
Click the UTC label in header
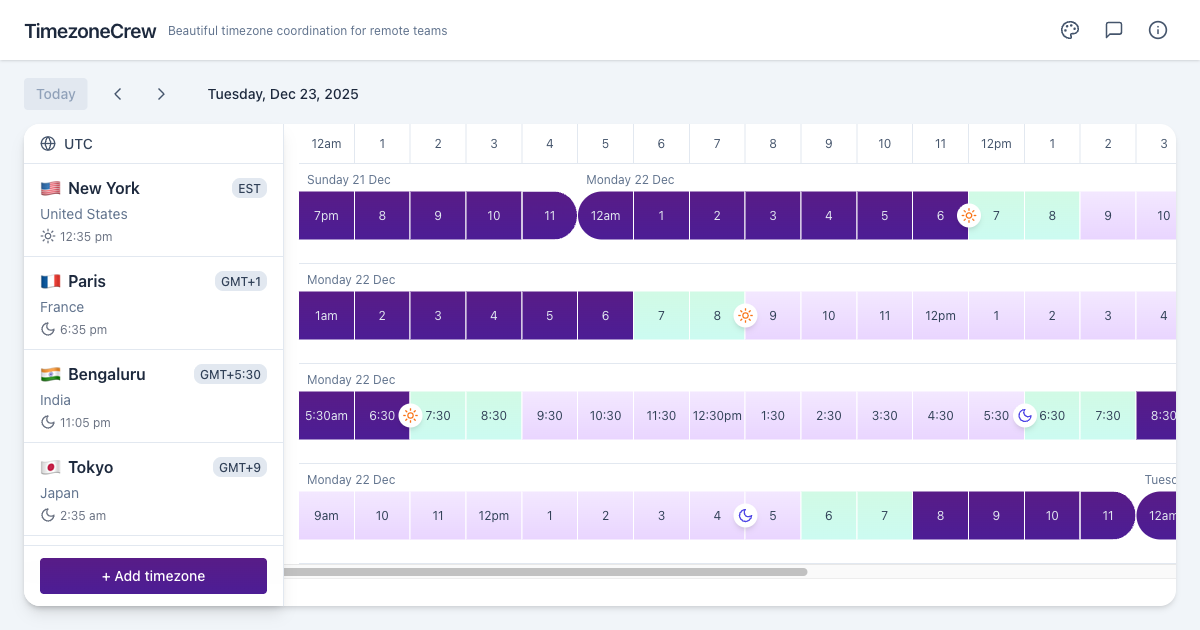[78, 144]
